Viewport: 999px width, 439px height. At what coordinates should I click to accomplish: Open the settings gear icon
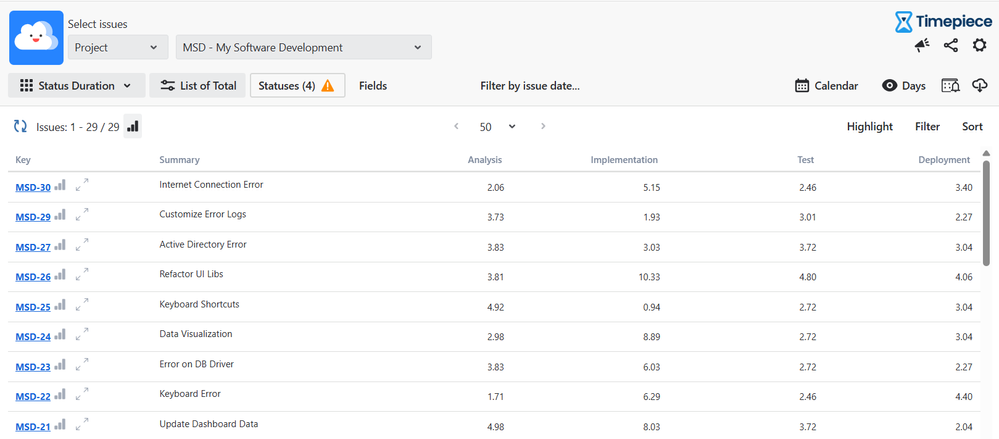click(x=979, y=45)
